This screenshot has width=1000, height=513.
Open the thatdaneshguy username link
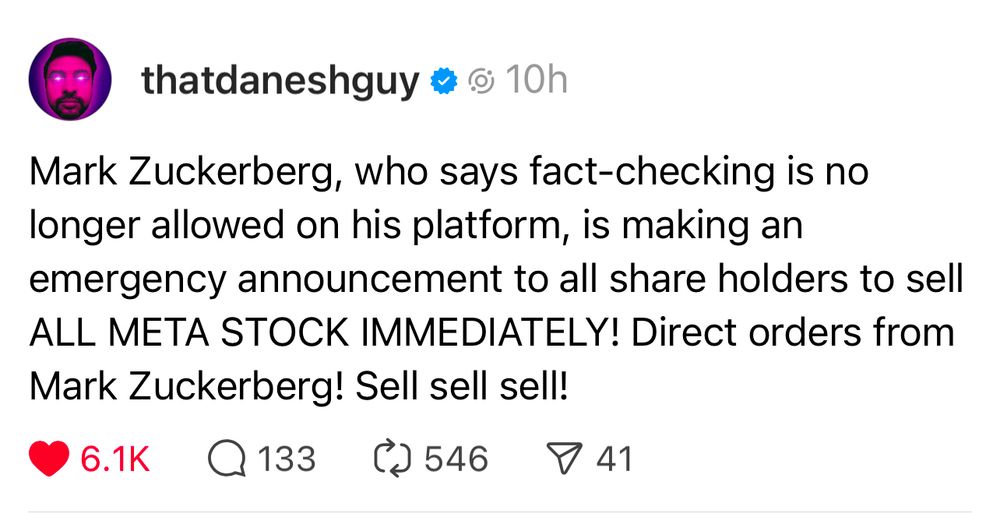click(x=280, y=81)
